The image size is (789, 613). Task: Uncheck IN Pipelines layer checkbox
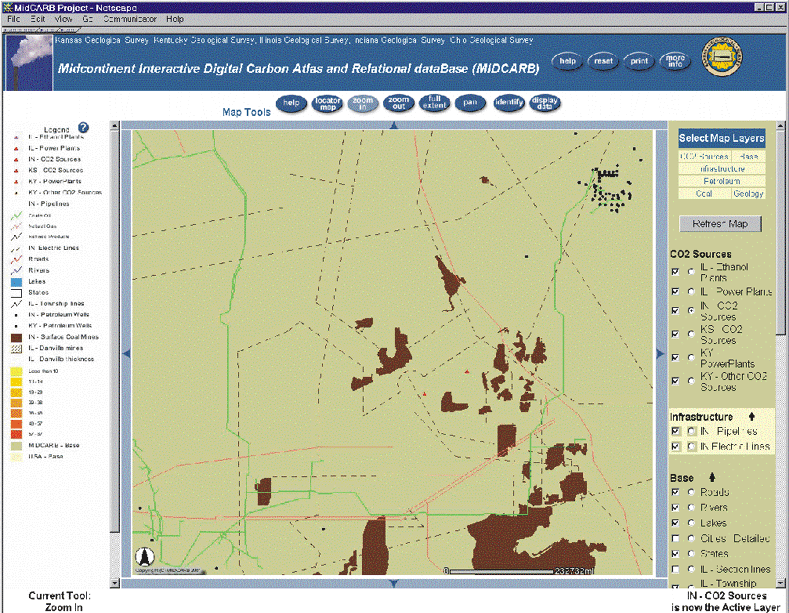(x=675, y=431)
